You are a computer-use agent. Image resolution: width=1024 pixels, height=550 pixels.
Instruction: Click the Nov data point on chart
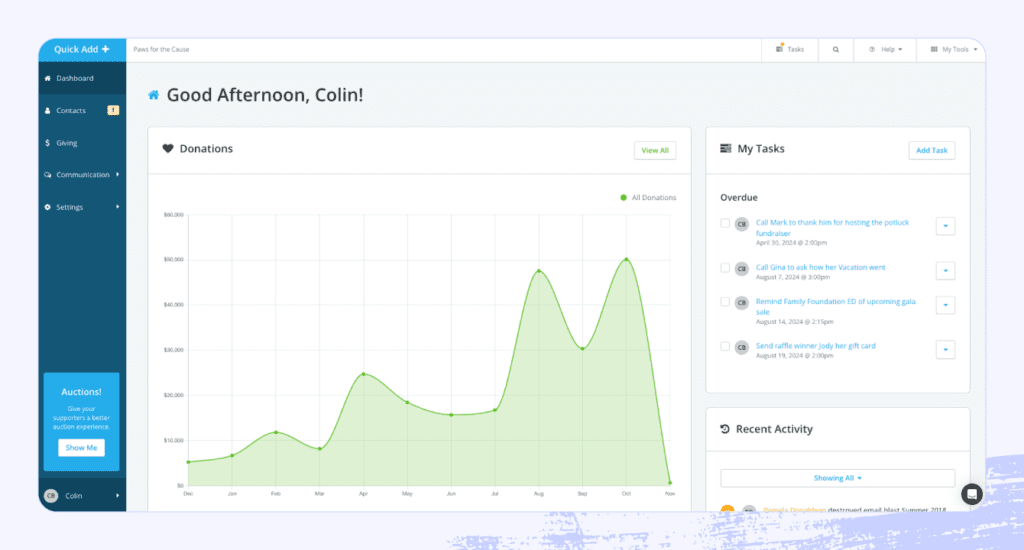click(670, 483)
